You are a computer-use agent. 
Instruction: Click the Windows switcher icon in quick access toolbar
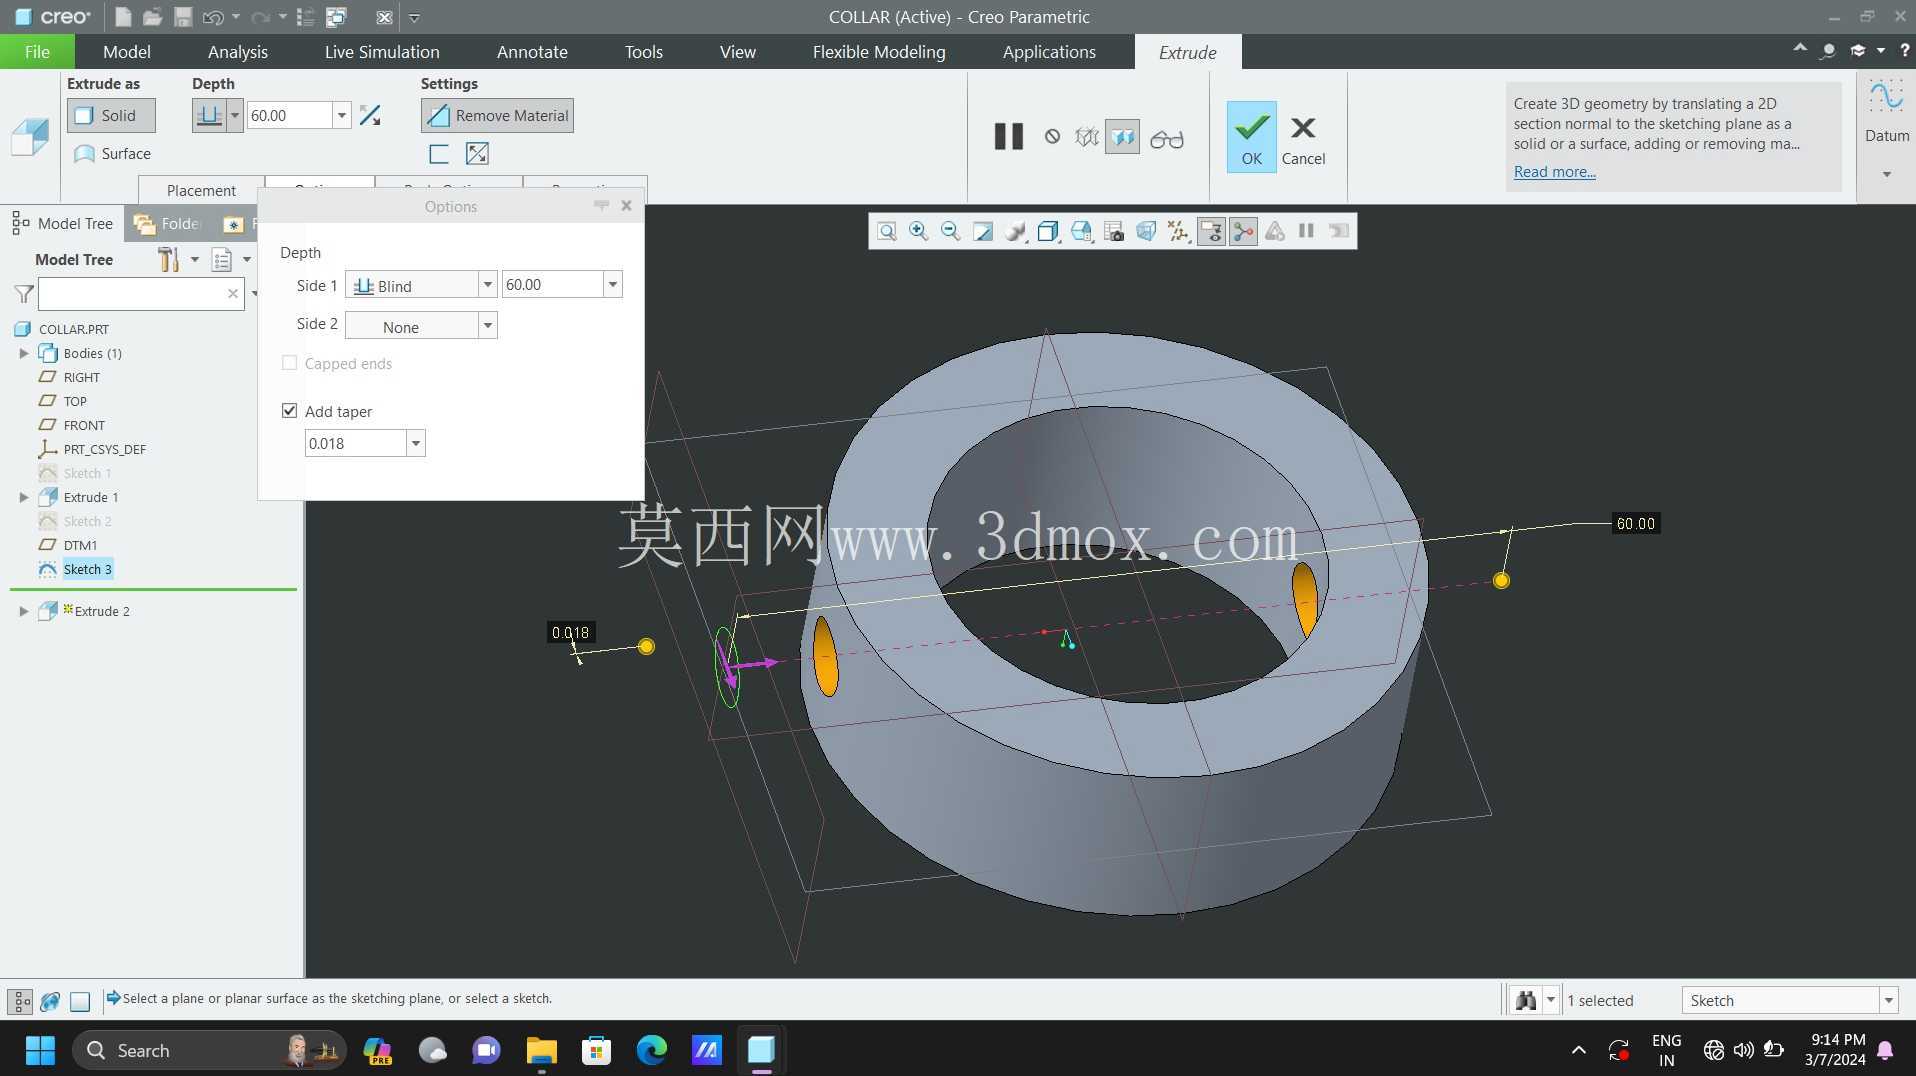pyautogui.click(x=336, y=17)
